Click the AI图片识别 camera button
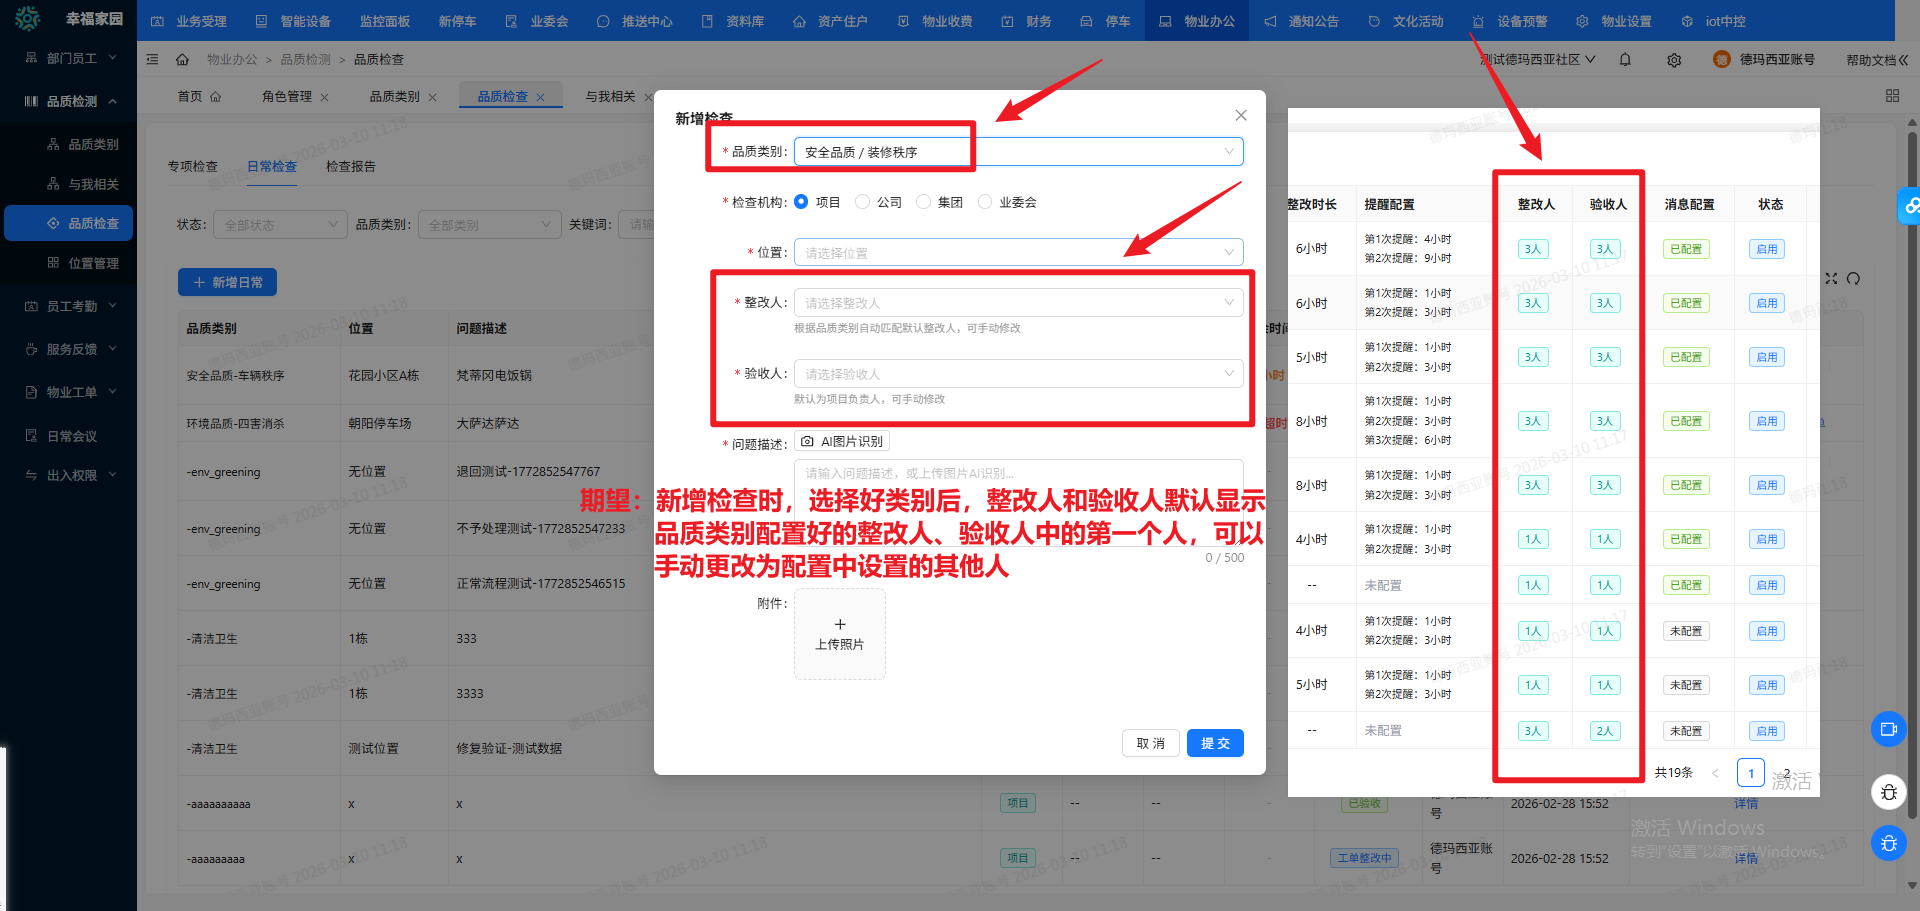 click(x=842, y=442)
